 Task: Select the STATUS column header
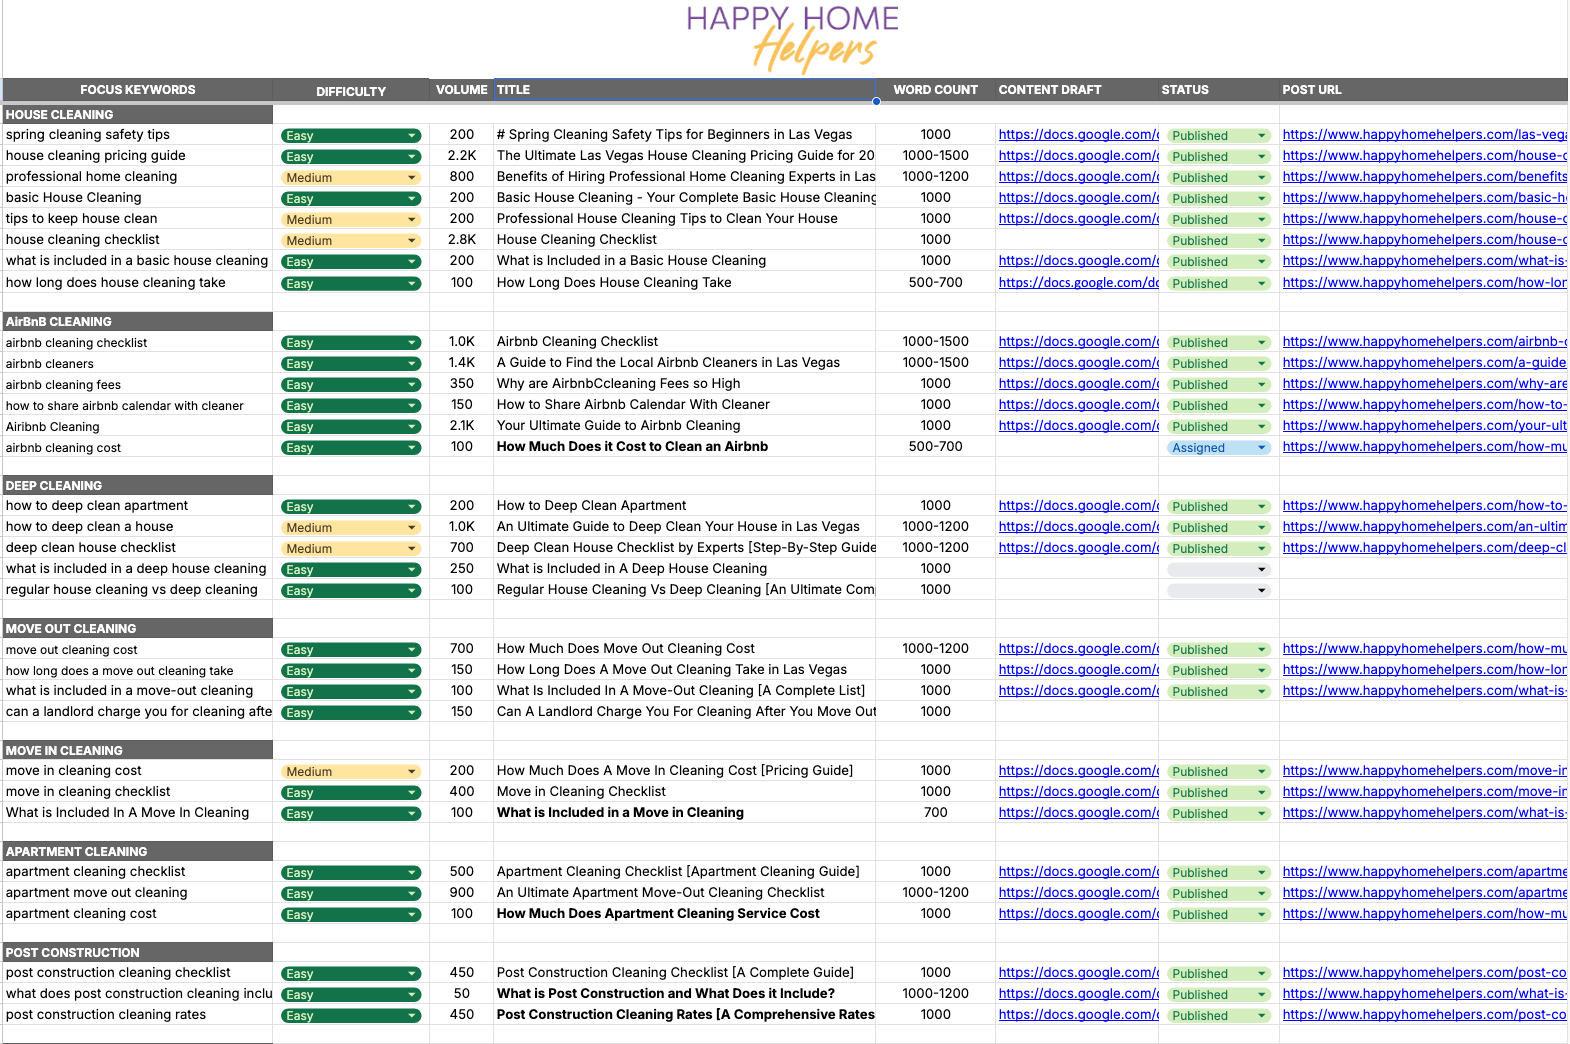pos(1218,90)
